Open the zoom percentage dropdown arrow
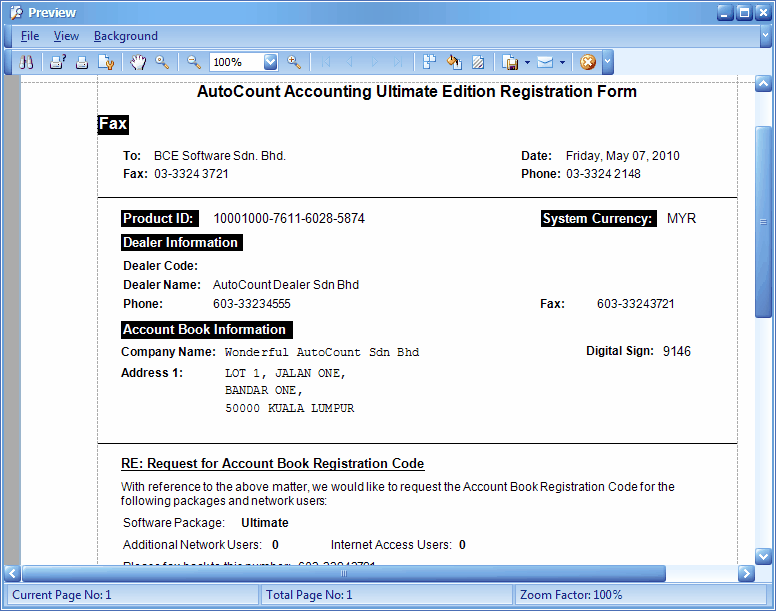 (x=270, y=62)
